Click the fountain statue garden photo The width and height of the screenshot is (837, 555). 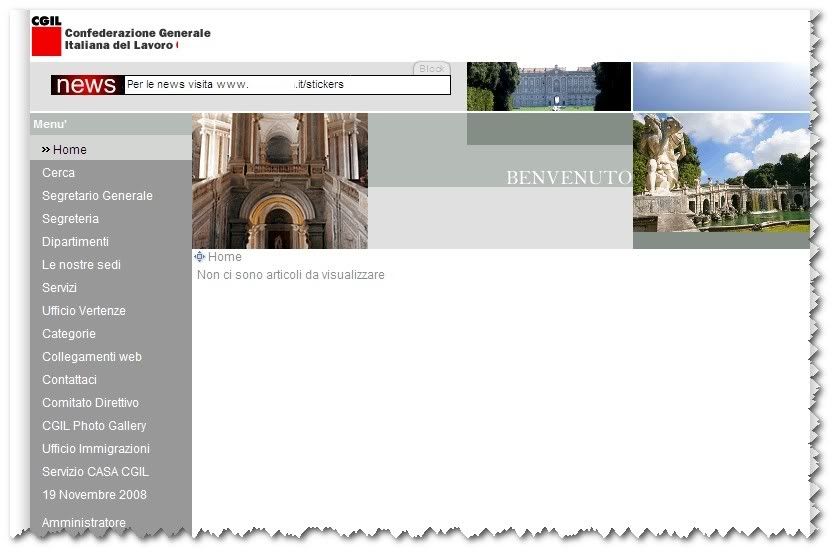[721, 175]
